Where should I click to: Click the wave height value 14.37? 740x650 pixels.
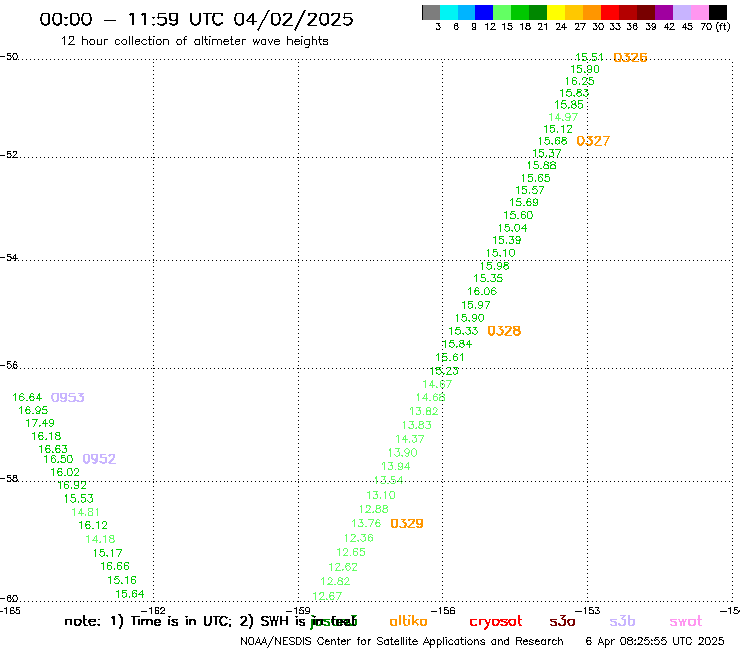point(410,439)
